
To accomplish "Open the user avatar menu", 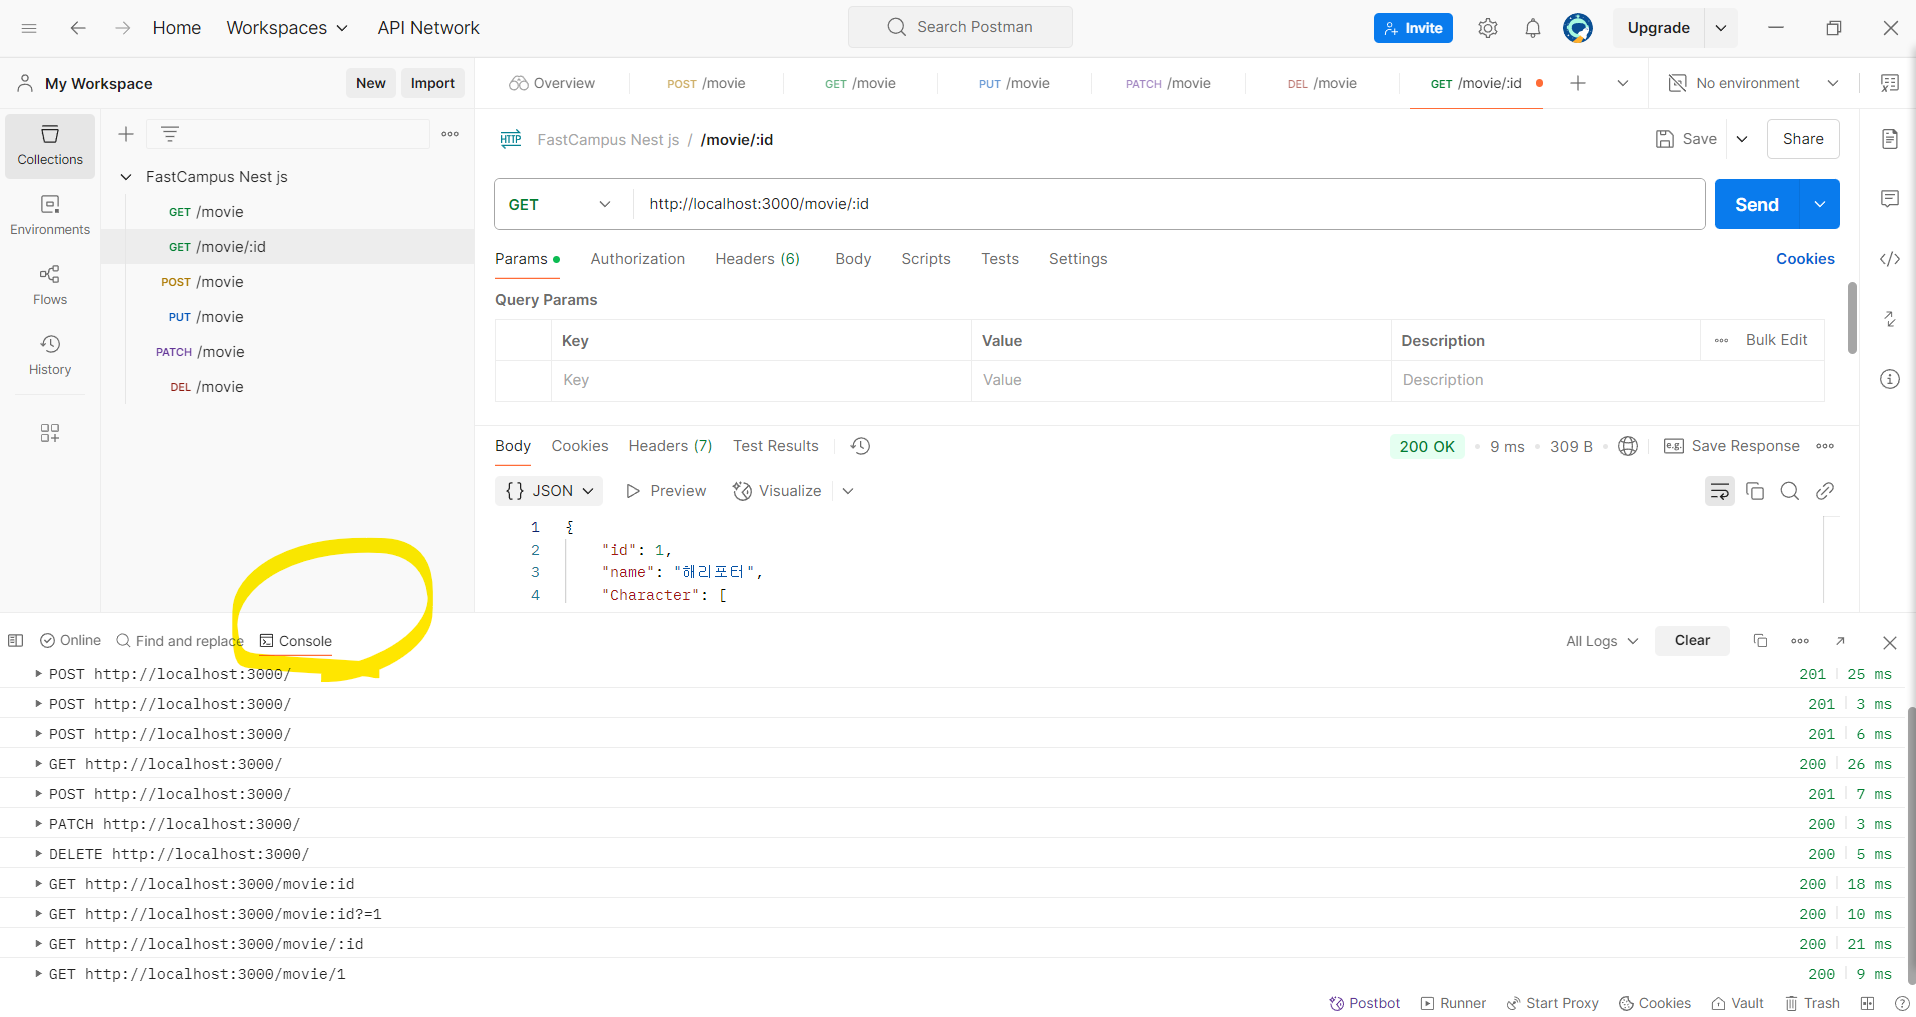I will [1578, 28].
